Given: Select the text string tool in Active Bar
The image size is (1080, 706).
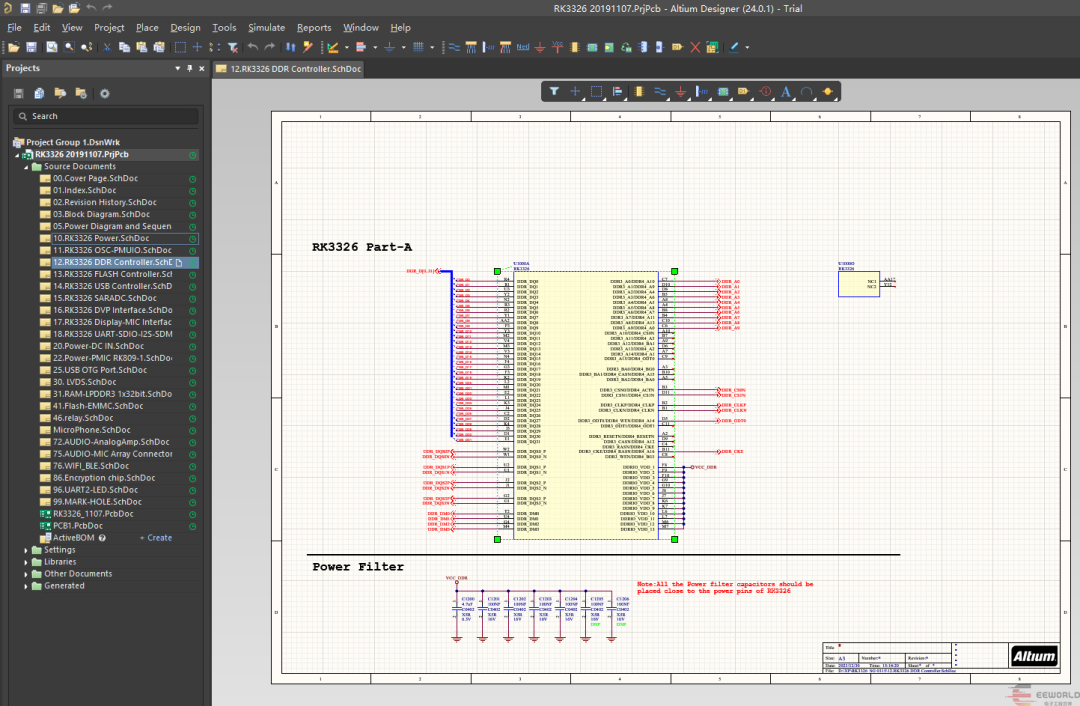Looking at the screenshot, I should pyautogui.click(x=786, y=91).
